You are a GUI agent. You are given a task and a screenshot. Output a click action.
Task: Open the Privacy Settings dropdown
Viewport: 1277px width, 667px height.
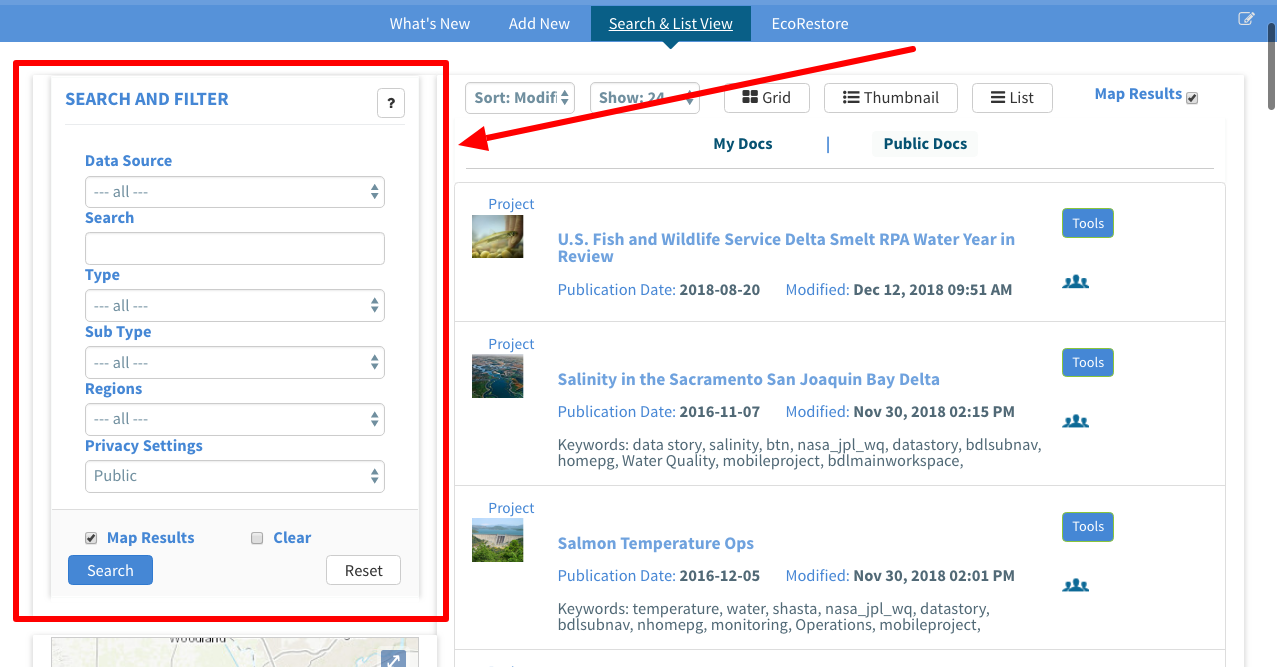point(235,476)
